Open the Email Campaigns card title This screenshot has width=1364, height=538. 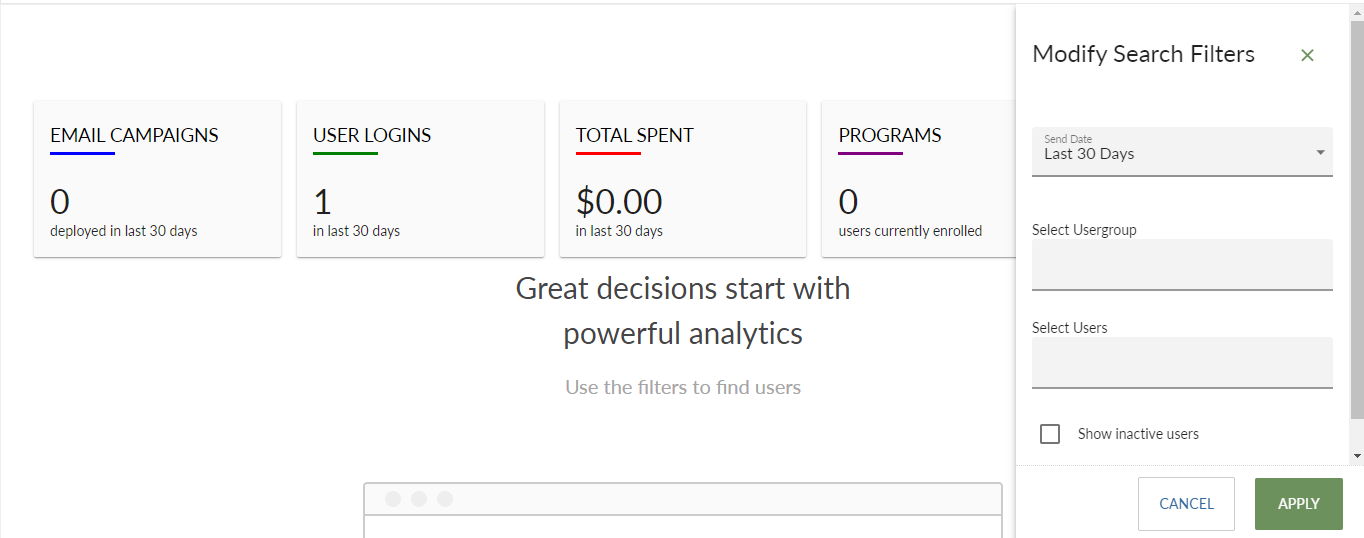(134, 135)
